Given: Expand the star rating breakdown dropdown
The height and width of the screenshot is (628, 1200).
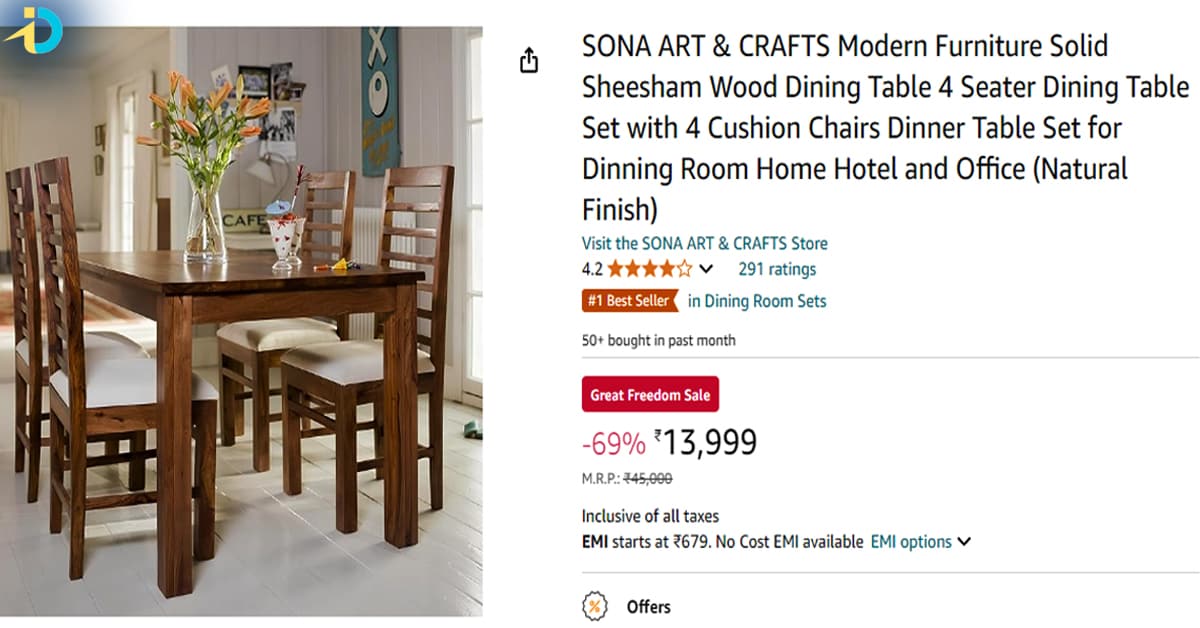Looking at the screenshot, I should (707, 268).
